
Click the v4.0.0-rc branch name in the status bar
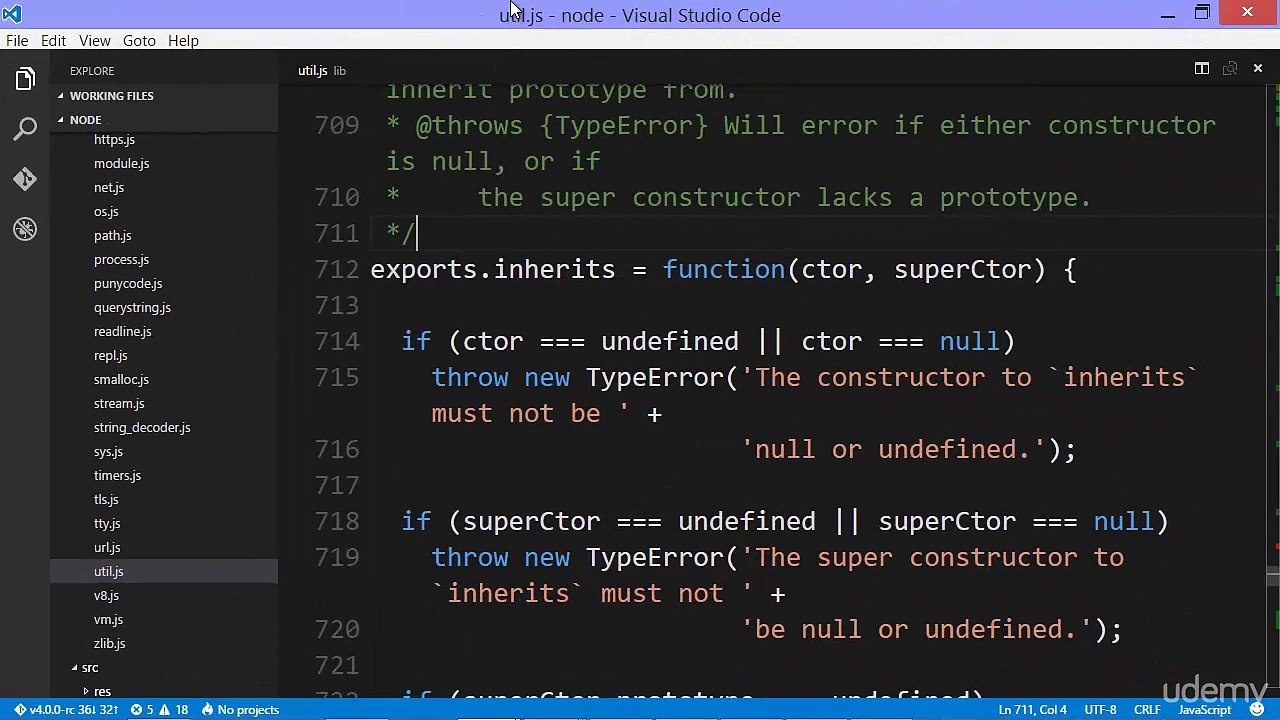pyautogui.click(x=73, y=710)
